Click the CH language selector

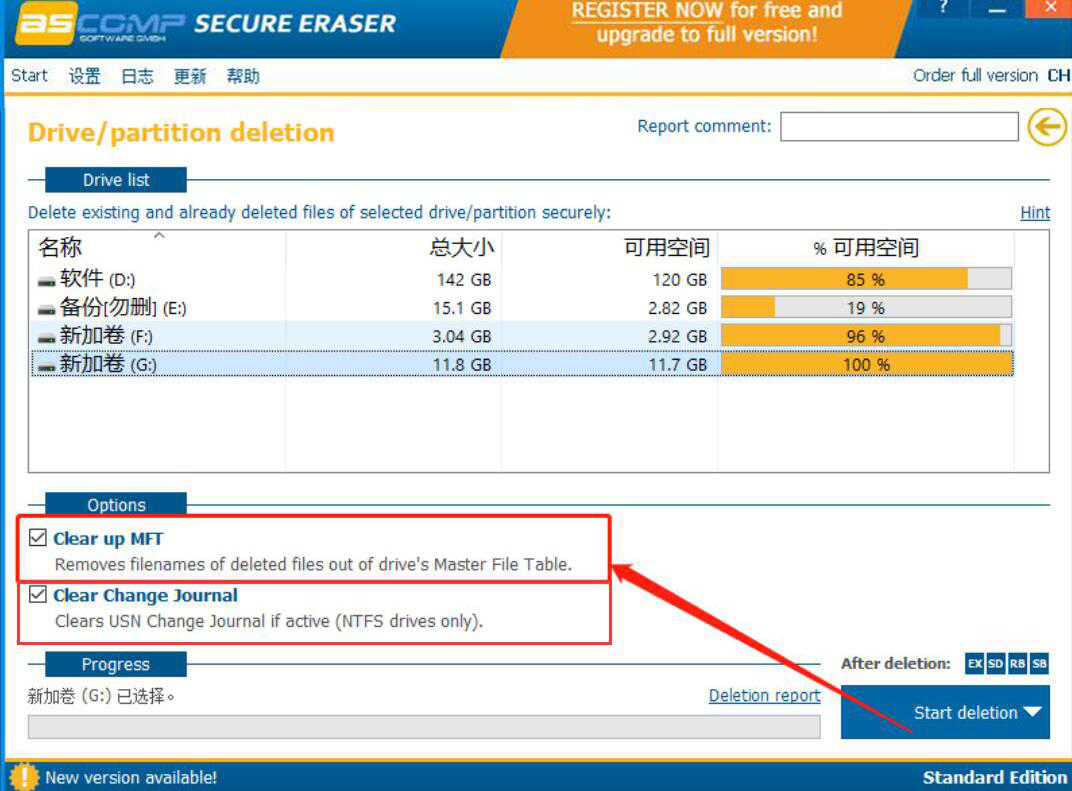[x=1059, y=75]
